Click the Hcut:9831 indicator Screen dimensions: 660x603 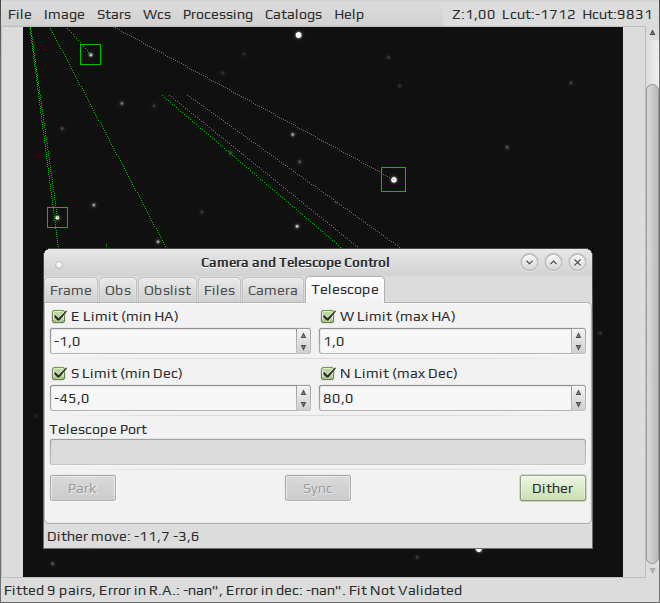(x=617, y=14)
